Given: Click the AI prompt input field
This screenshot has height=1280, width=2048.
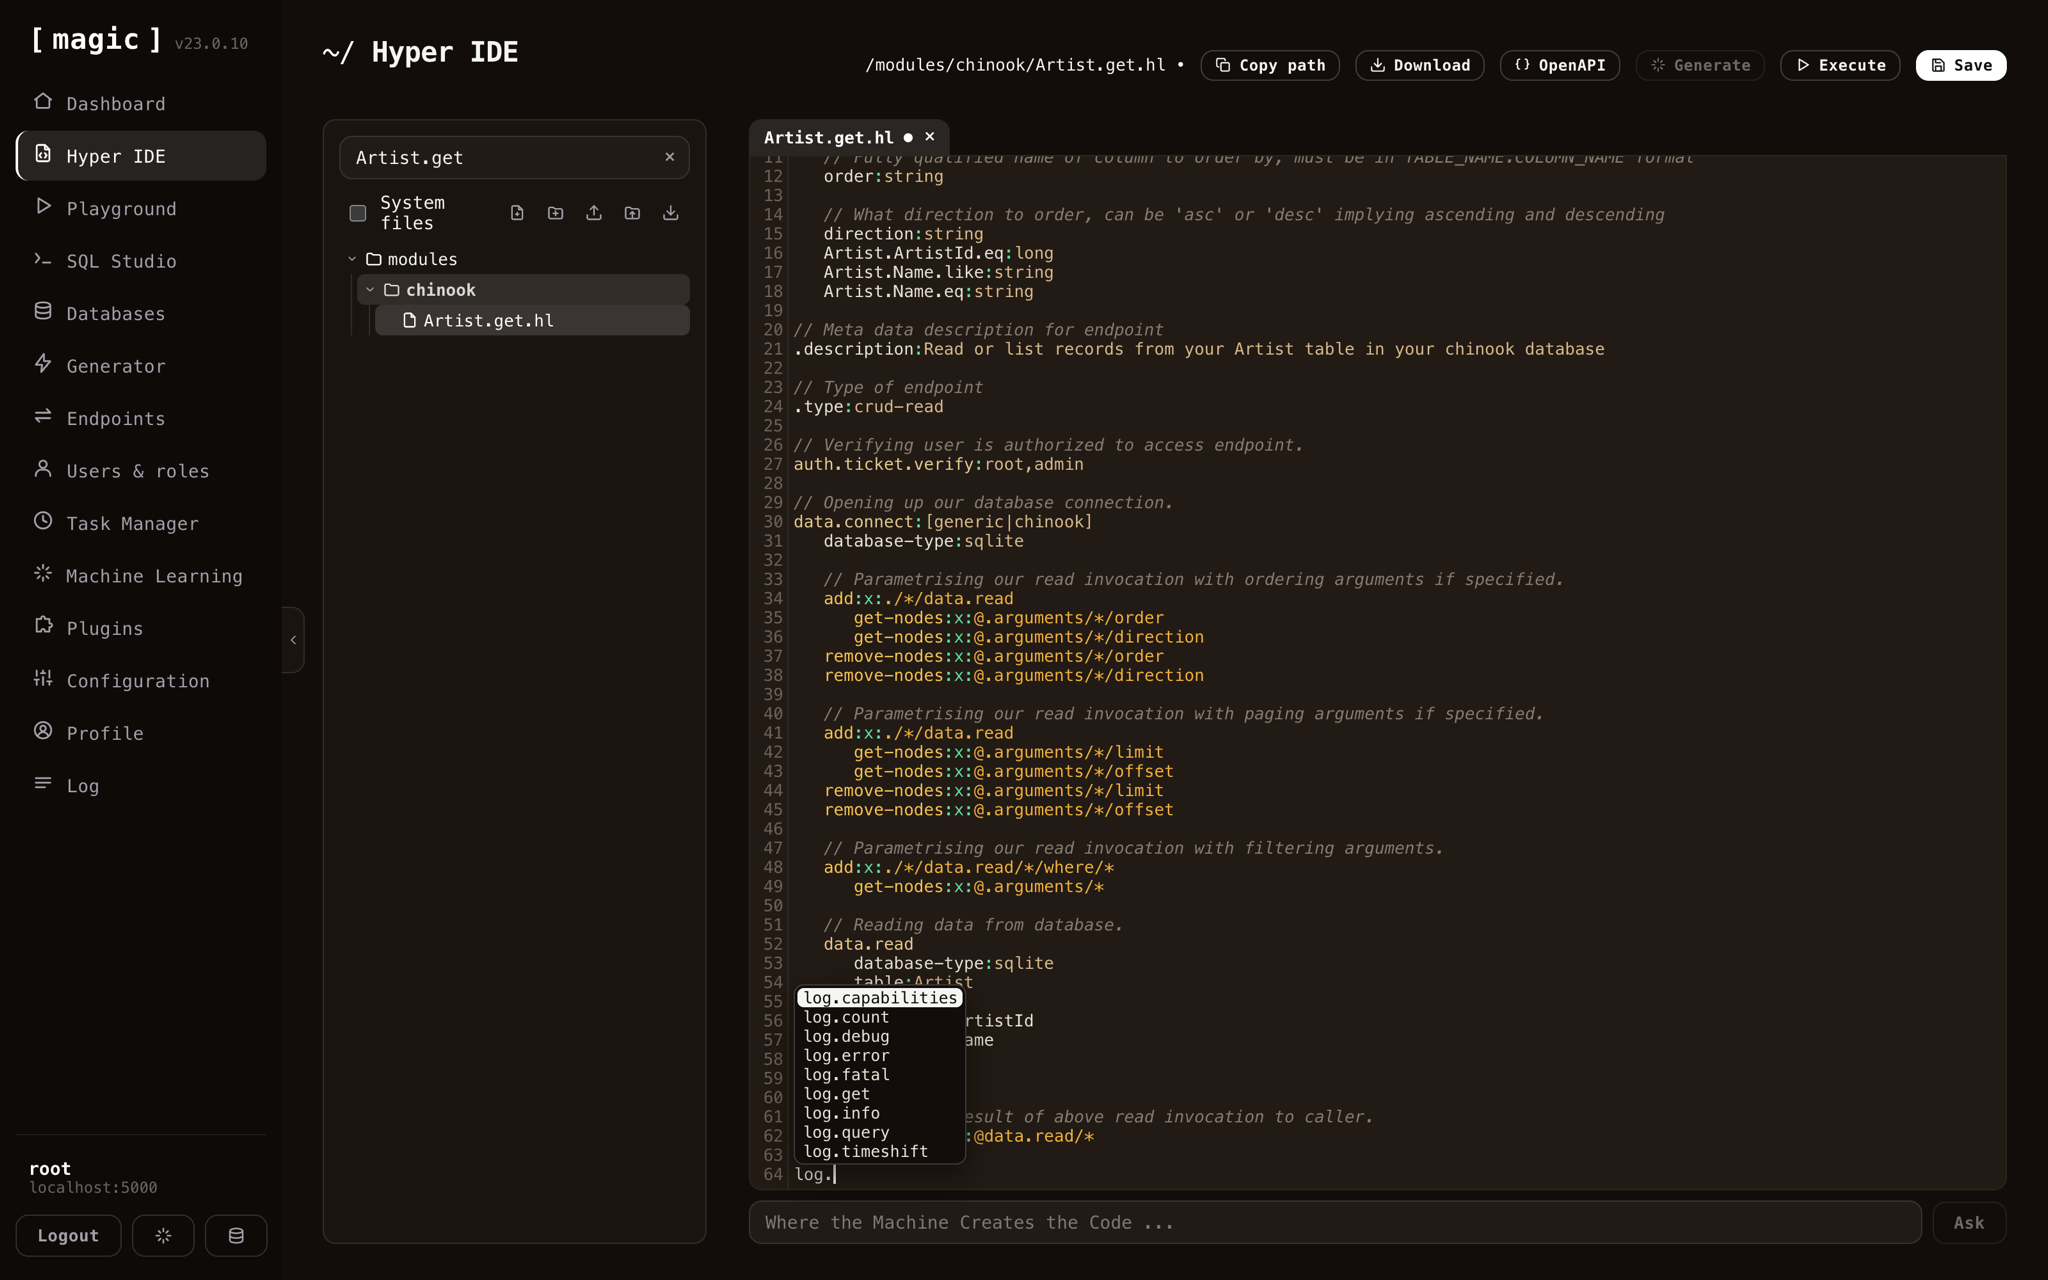Looking at the screenshot, I should (x=1335, y=1222).
